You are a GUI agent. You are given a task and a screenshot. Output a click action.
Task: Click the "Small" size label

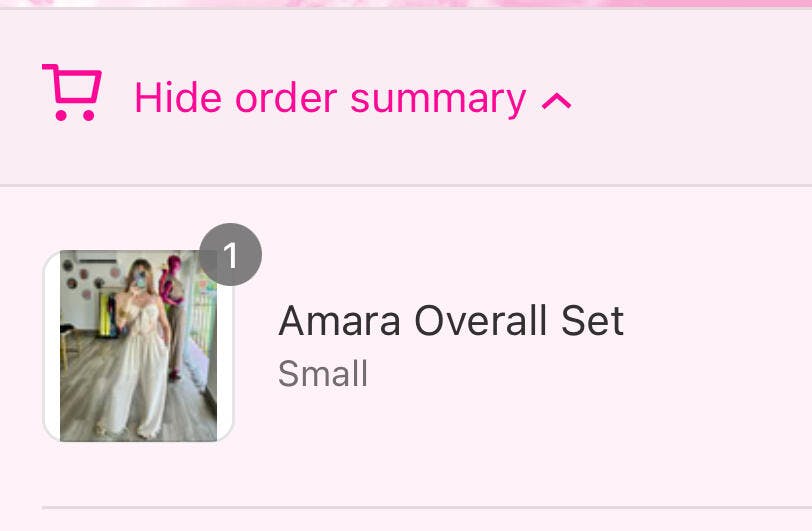point(323,374)
